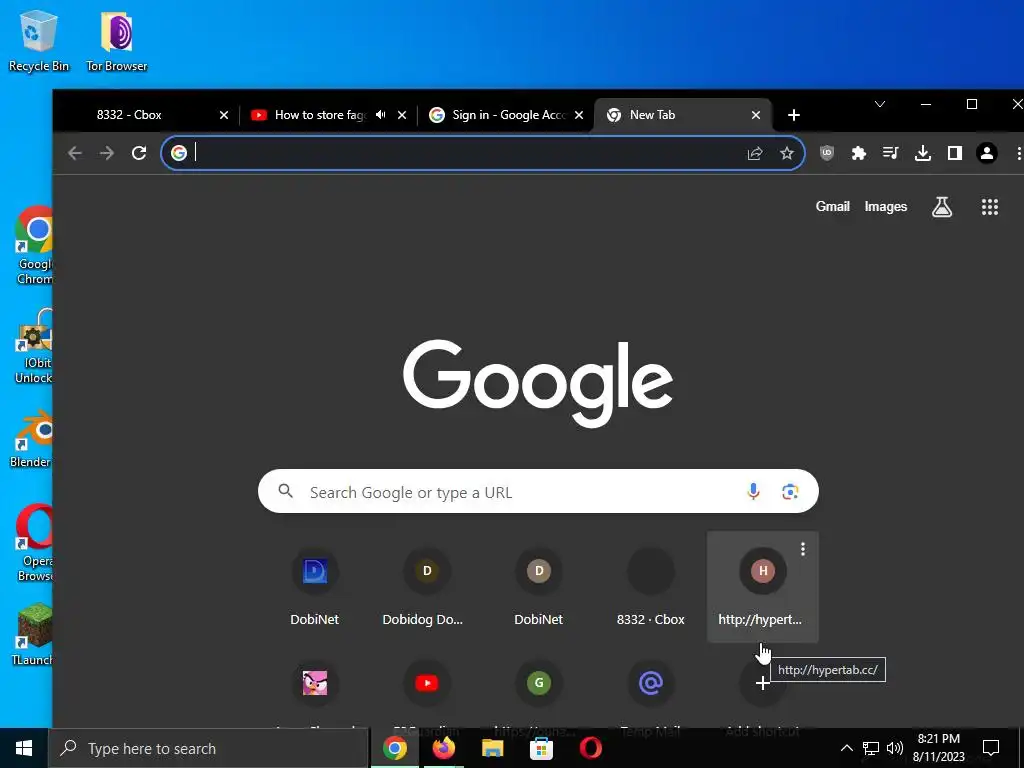Image resolution: width=1024 pixels, height=768 pixels.
Task: Switch to the How to store YouTube tab
Action: pyautogui.click(x=328, y=115)
